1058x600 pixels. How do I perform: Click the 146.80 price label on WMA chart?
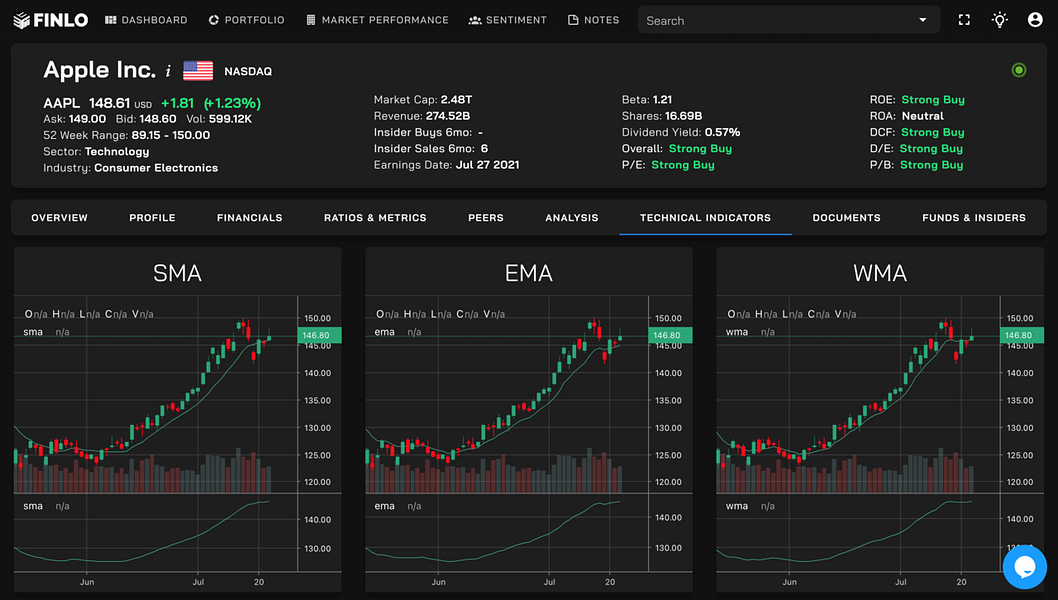click(1022, 335)
